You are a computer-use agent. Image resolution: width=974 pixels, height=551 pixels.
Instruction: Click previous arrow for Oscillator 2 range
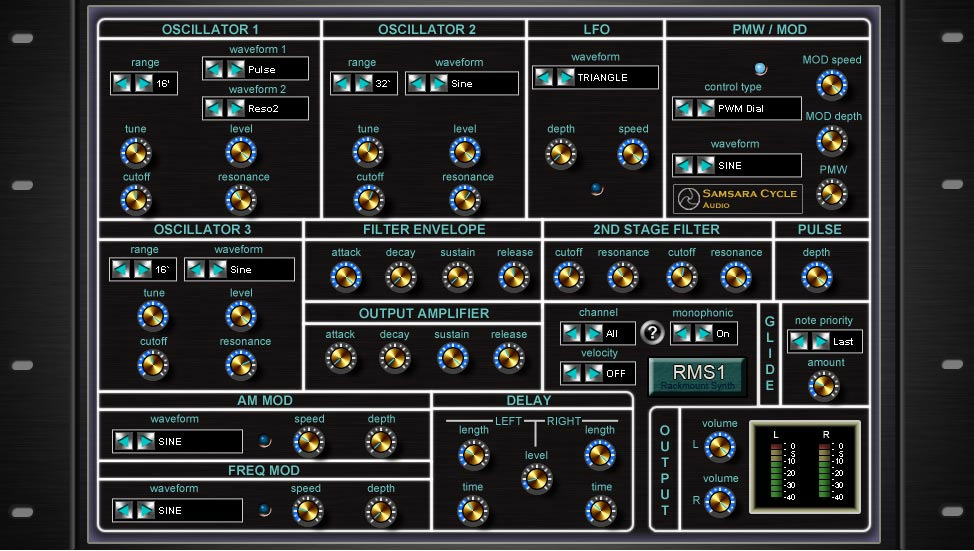(x=342, y=83)
